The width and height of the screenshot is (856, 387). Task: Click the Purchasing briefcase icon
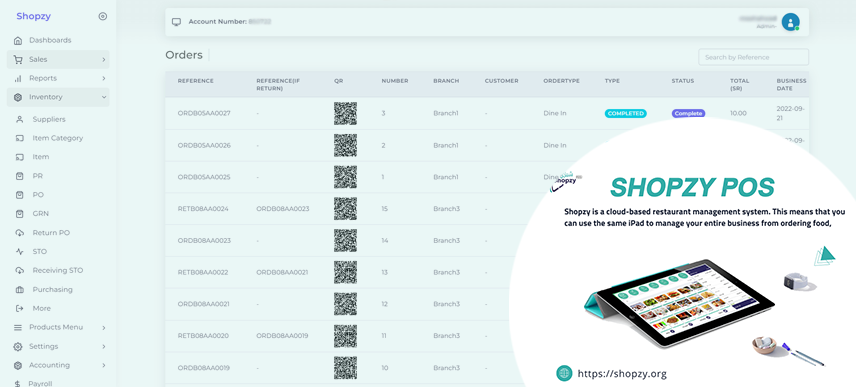20,289
